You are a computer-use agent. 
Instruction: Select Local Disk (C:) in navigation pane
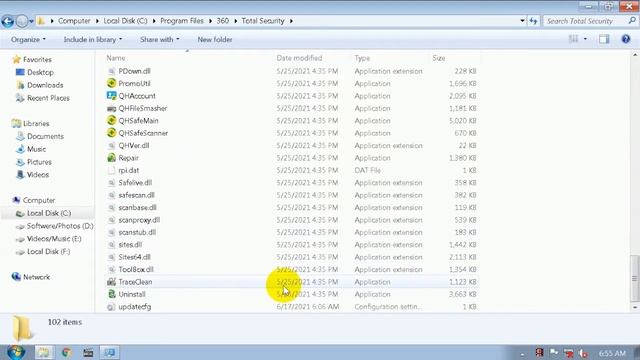pos(49,213)
